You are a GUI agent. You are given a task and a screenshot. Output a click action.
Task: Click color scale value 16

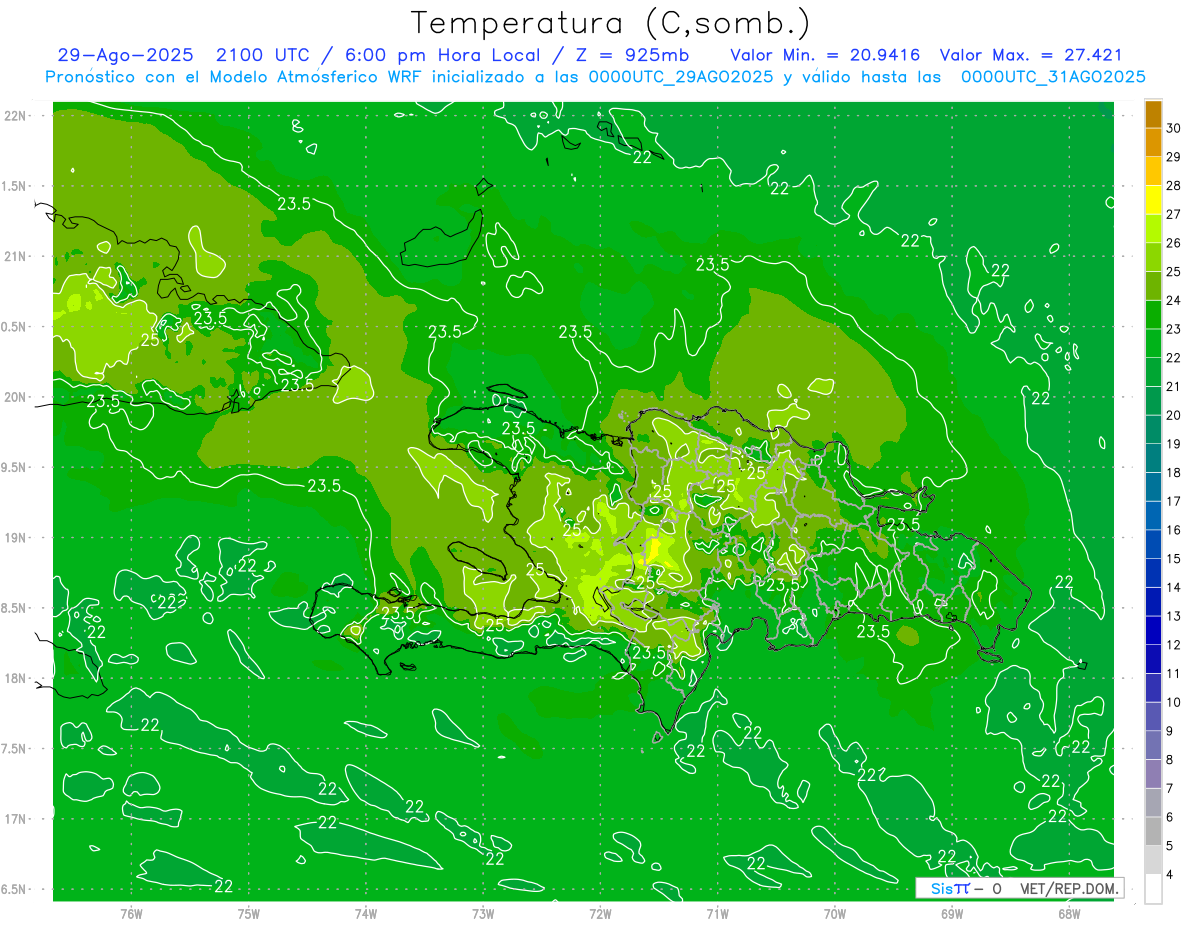click(1174, 530)
